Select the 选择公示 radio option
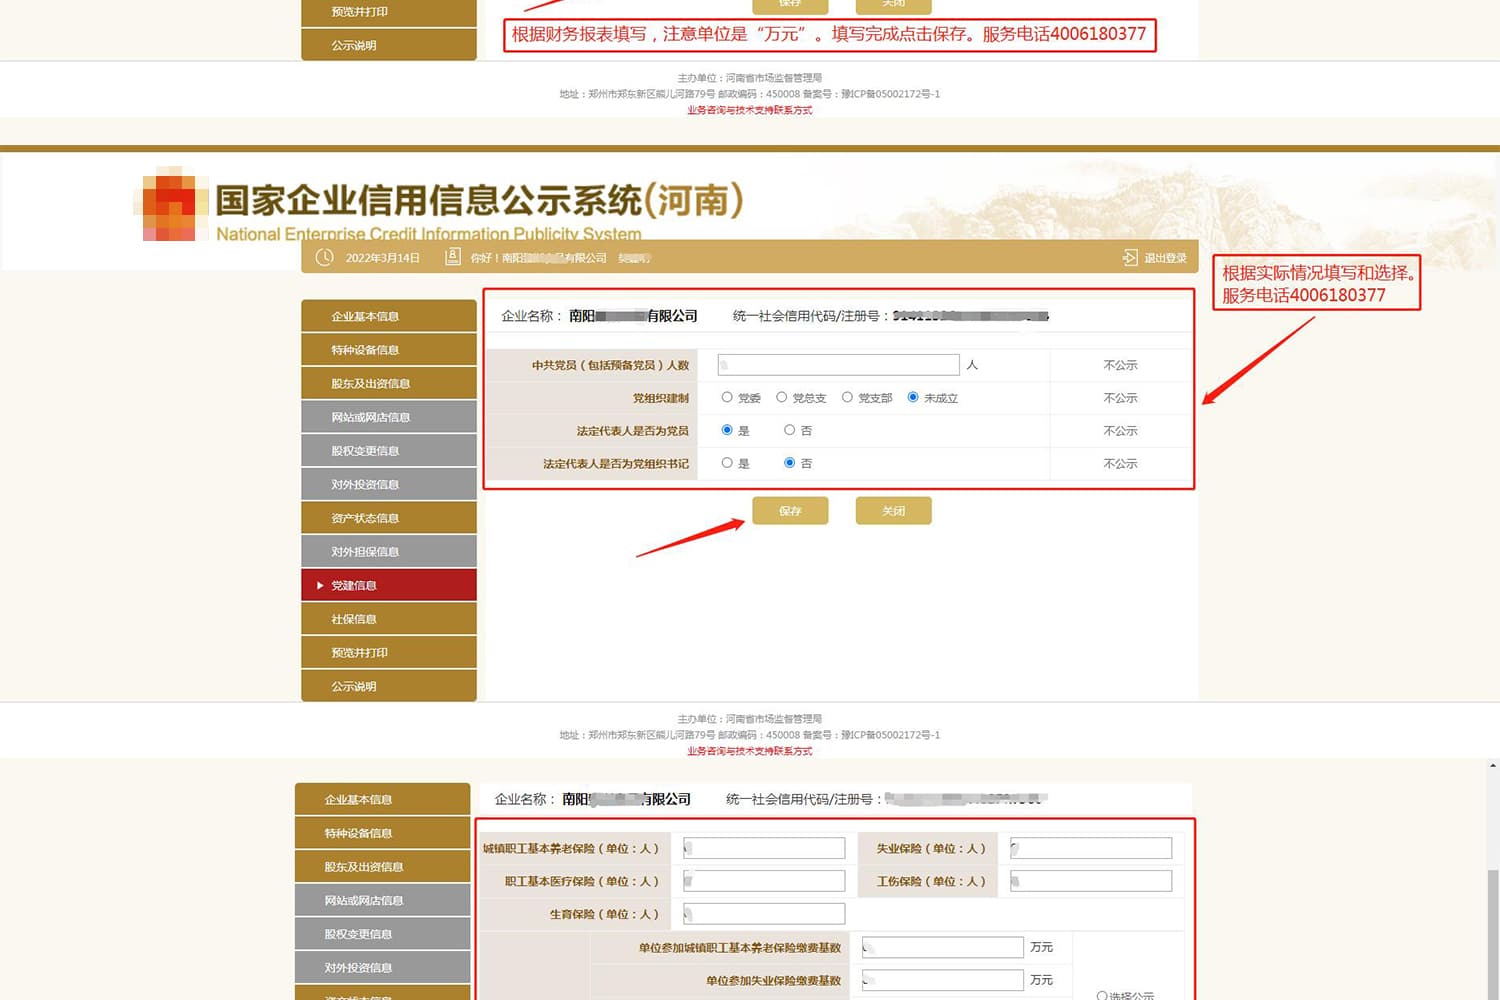1500x1000 pixels. coord(1102,996)
